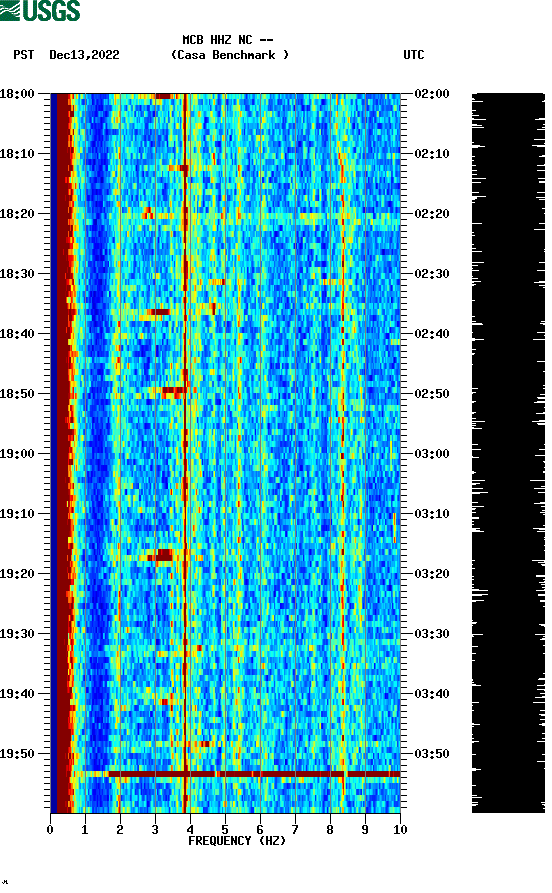This screenshot has width=552, height=893.
Task: Click the '18:30' PST time label
Action: pos(17,273)
